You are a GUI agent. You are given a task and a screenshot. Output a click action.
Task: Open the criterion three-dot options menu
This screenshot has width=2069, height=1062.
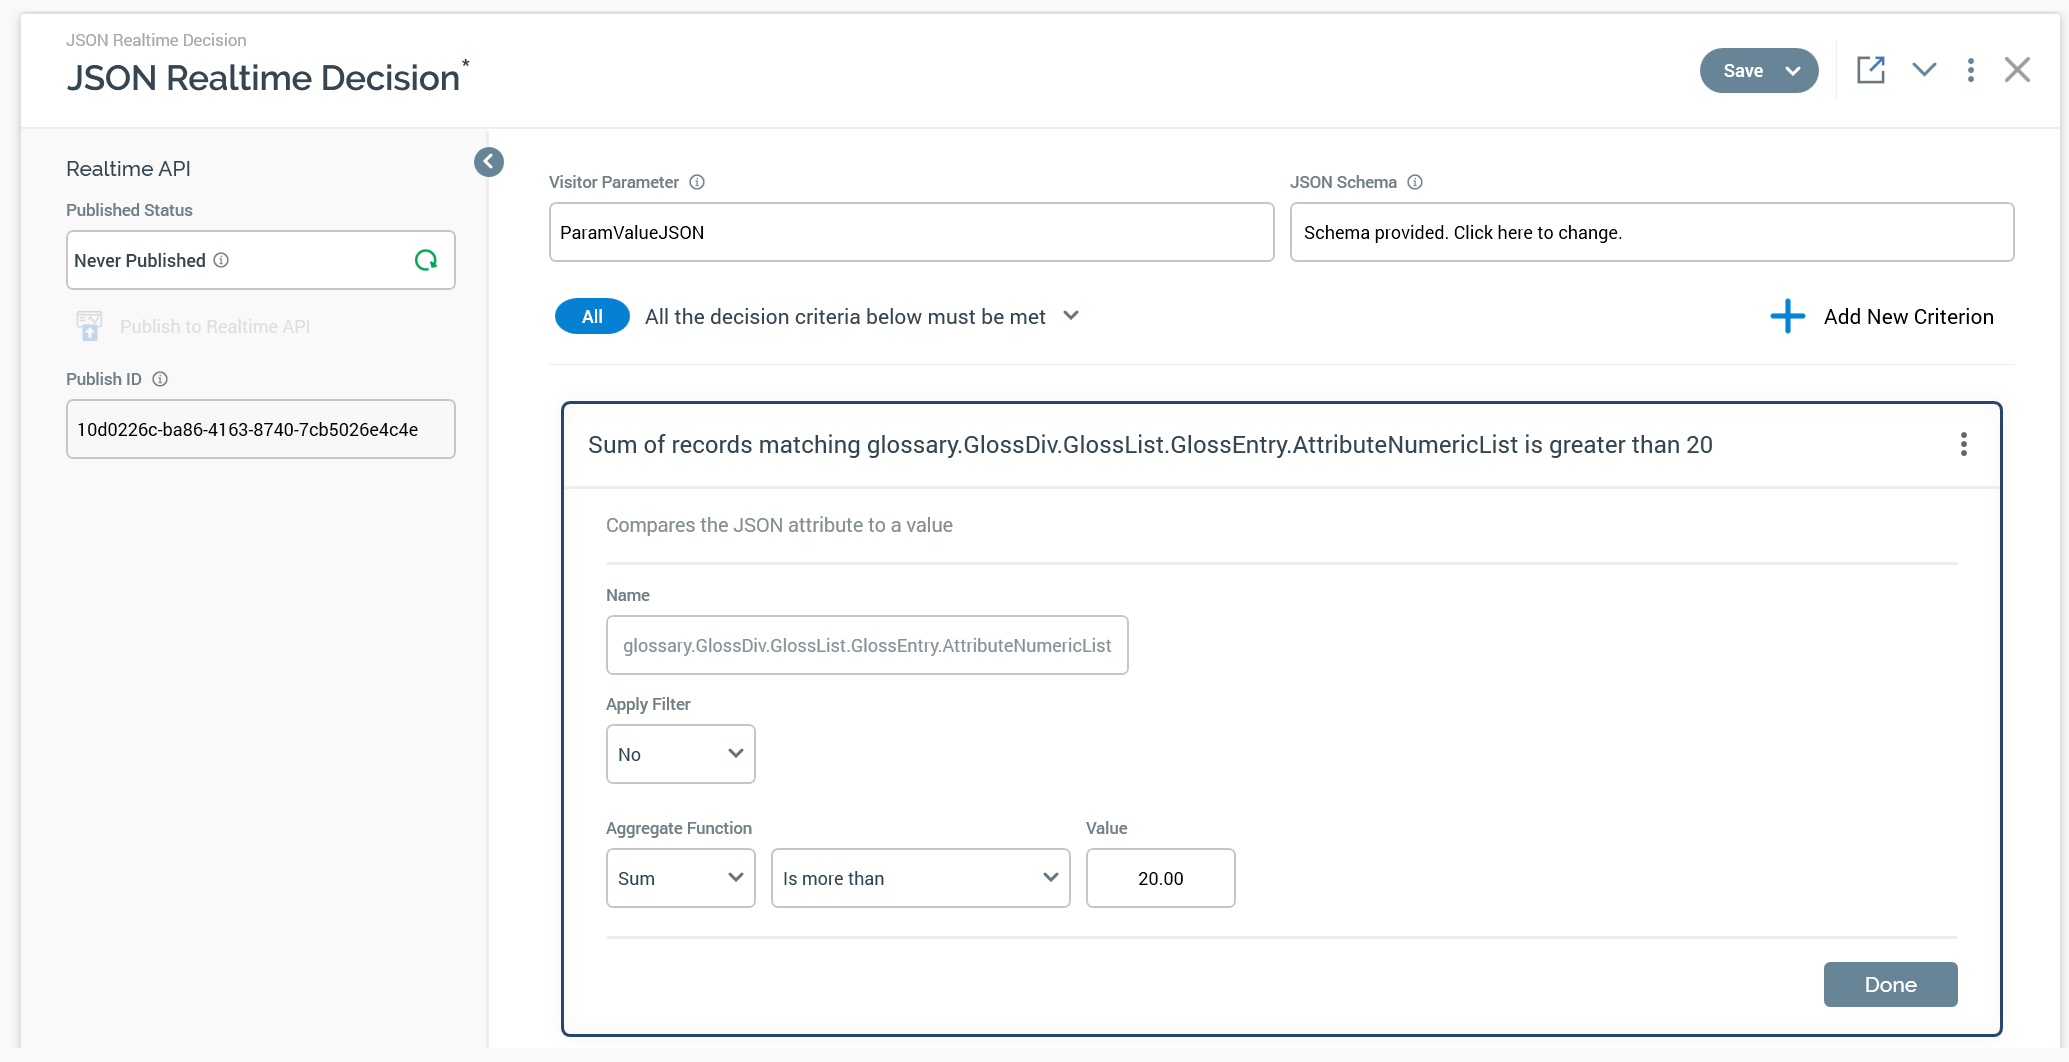(1963, 444)
